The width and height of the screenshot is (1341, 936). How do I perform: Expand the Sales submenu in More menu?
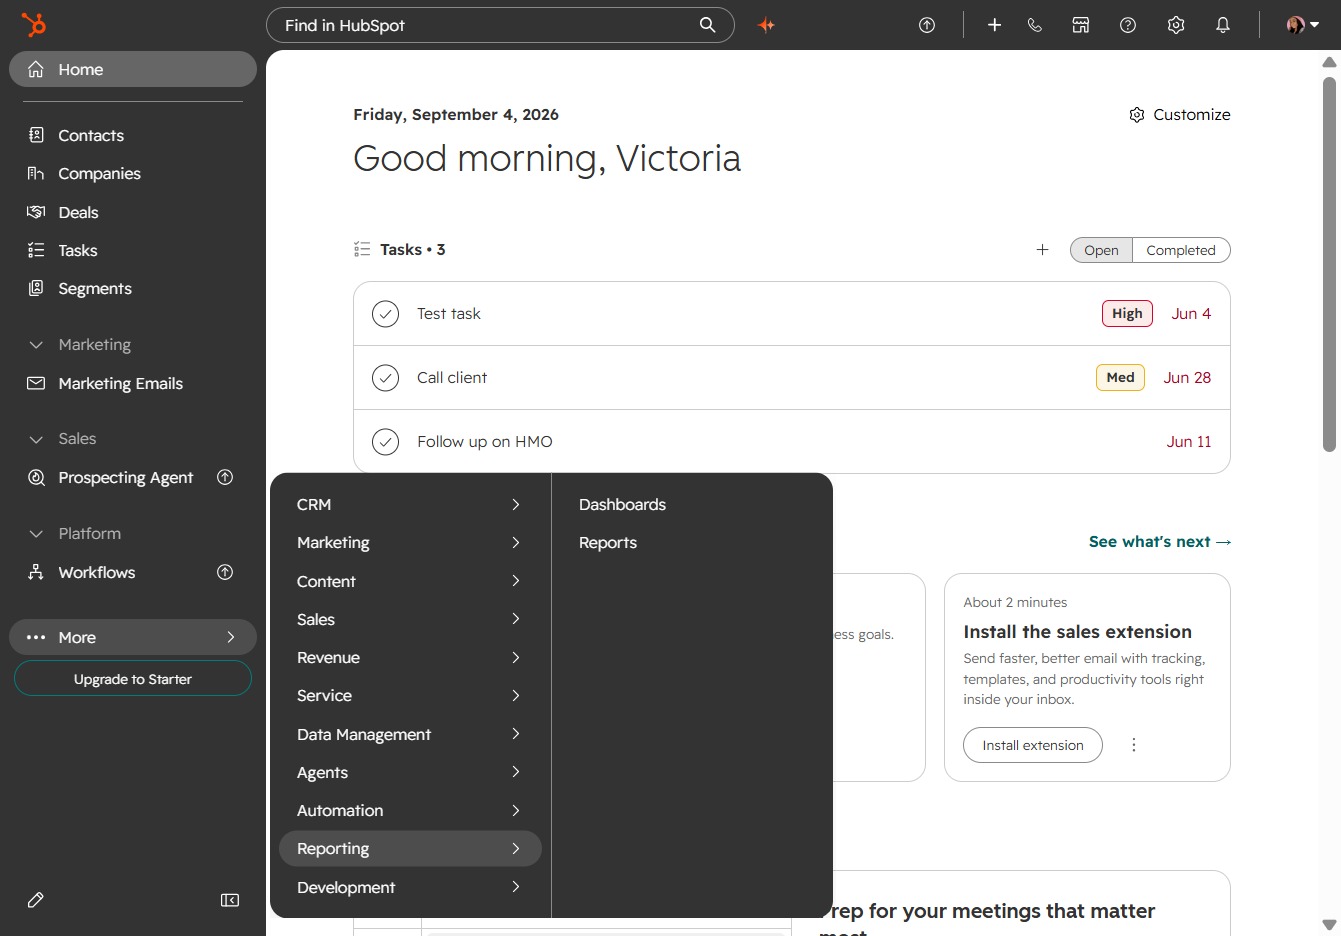click(410, 620)
